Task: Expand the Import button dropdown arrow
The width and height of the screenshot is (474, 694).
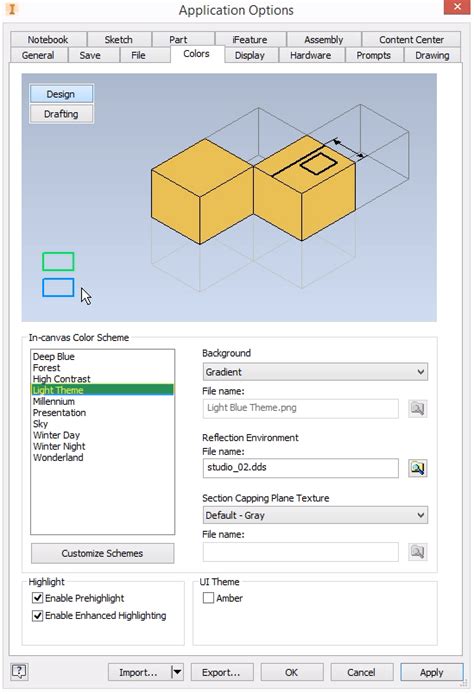Action: click(x=177, y=672)
